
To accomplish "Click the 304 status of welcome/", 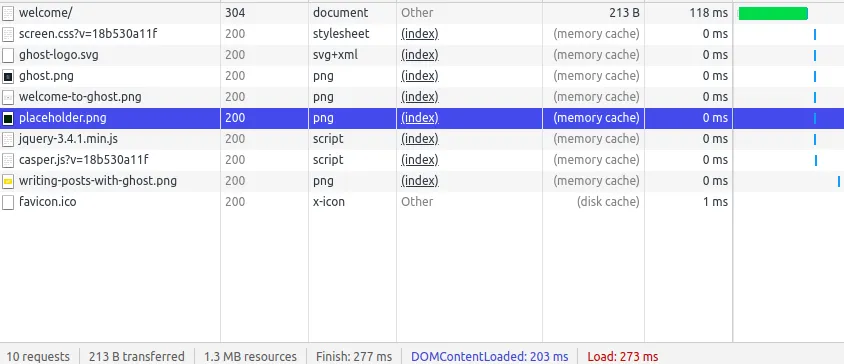I will tap(235, 13).
